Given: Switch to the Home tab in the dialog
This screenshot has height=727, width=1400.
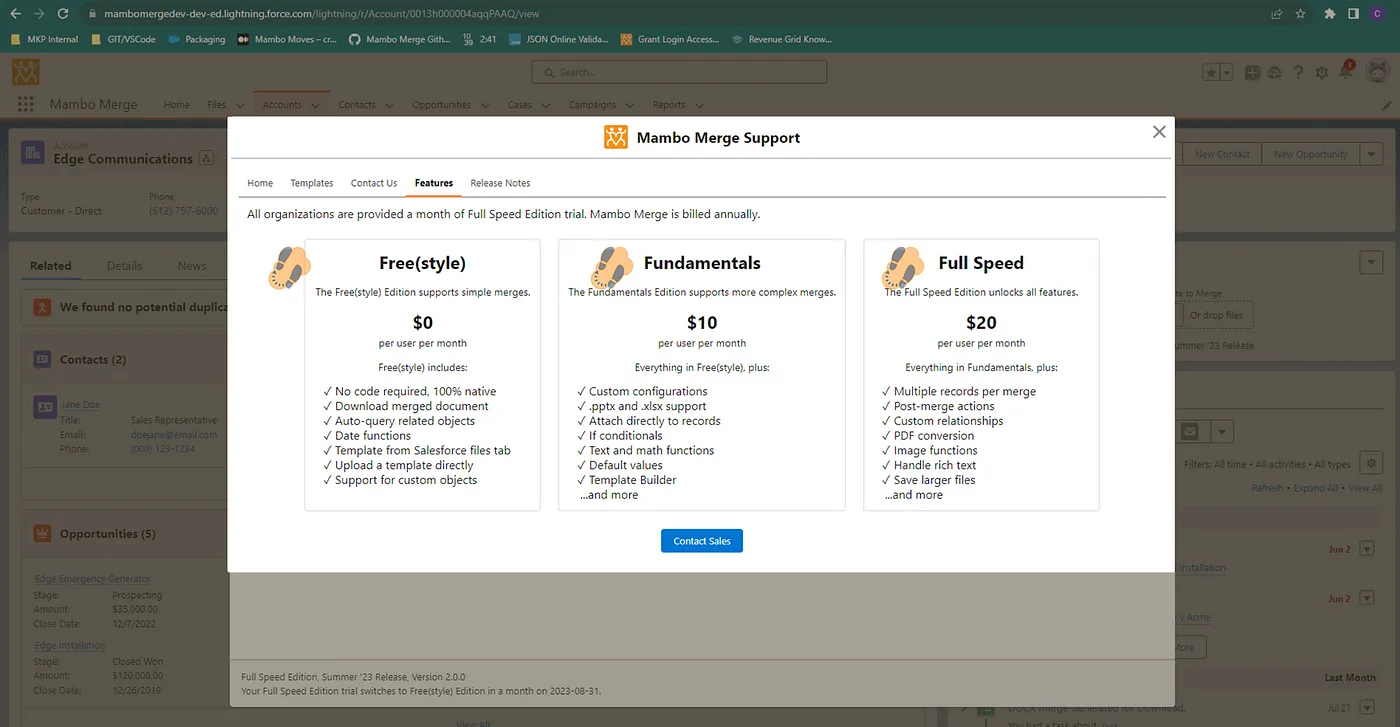Looking at the screenshot, I should click(260, 183).
